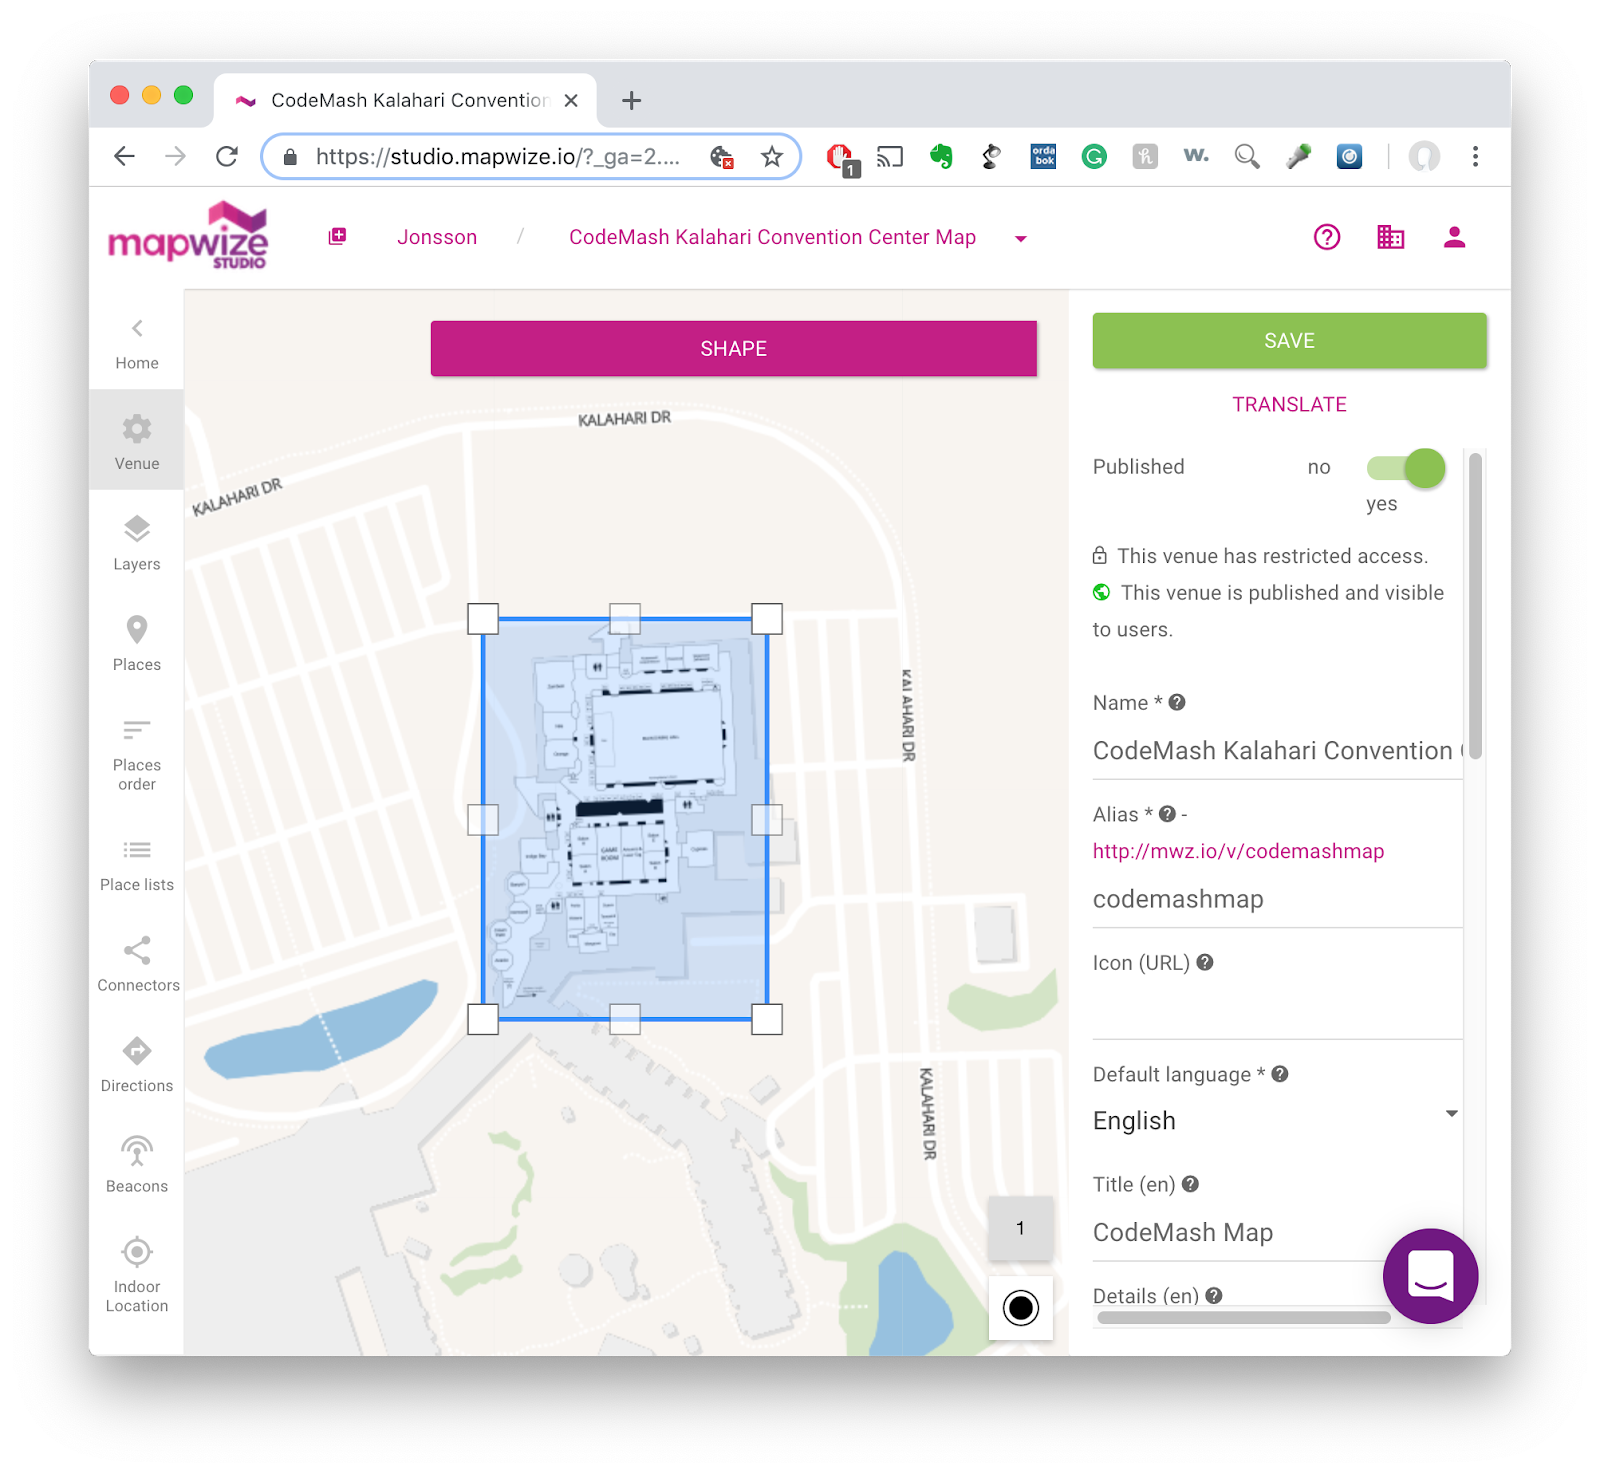
Task: Click the help icon next to Name
Action: [x=1177, y=702]
